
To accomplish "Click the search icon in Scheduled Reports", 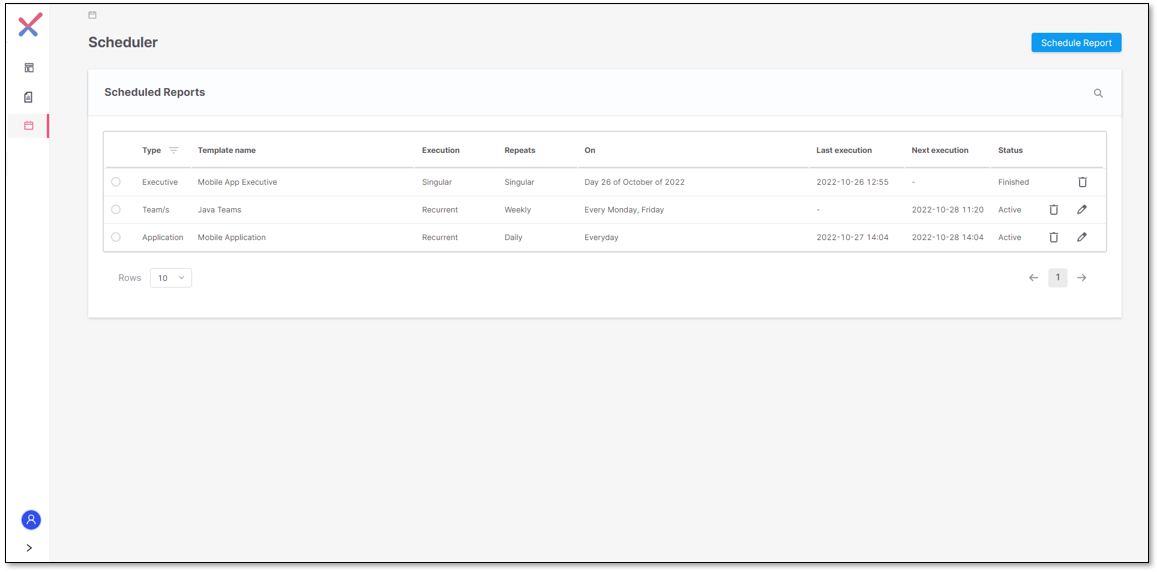I will (x=1098, y=93).
